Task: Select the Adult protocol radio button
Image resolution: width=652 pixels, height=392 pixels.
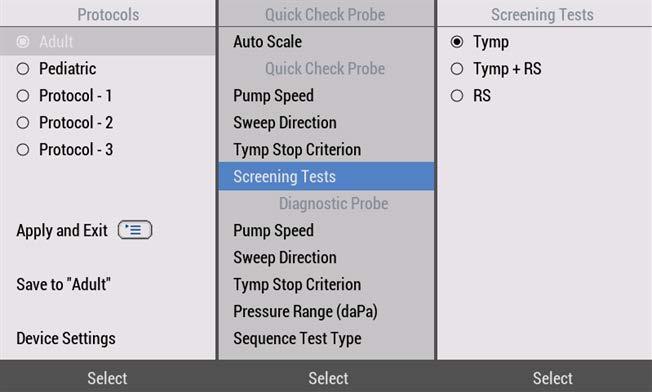Action: pyautogui.click(x=23, y=42)
